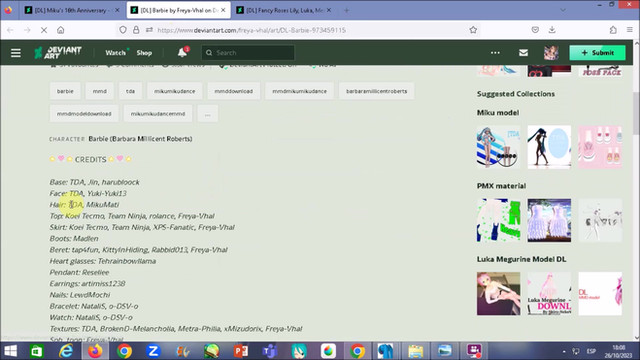This screenshot has width=640, height=360.
Task: Click the Submit button
Action: point(597,53)
